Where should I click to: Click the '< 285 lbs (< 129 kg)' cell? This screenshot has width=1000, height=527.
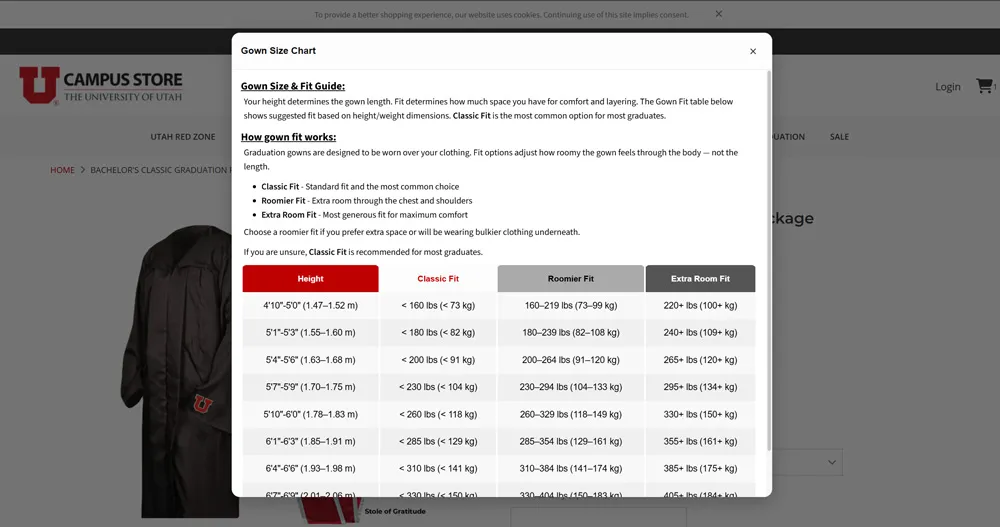(x=438, y=441)
